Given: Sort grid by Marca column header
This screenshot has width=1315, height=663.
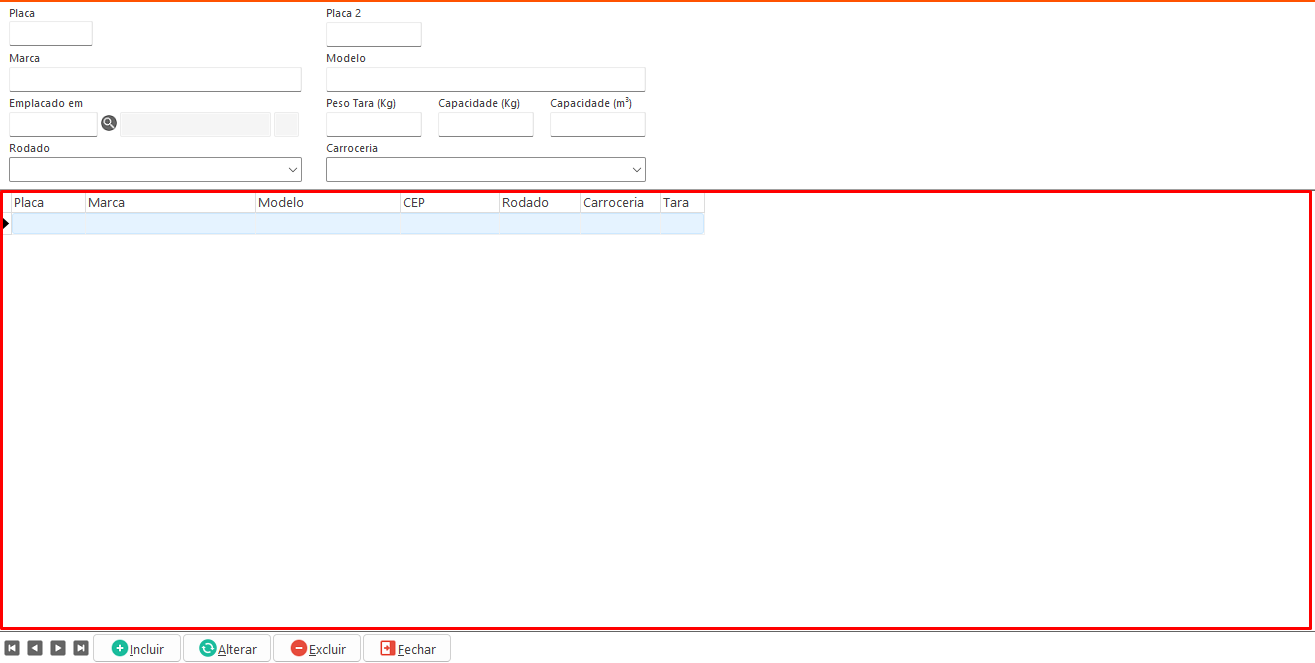Looking at the screenshot, I should [x=170, y=202].
